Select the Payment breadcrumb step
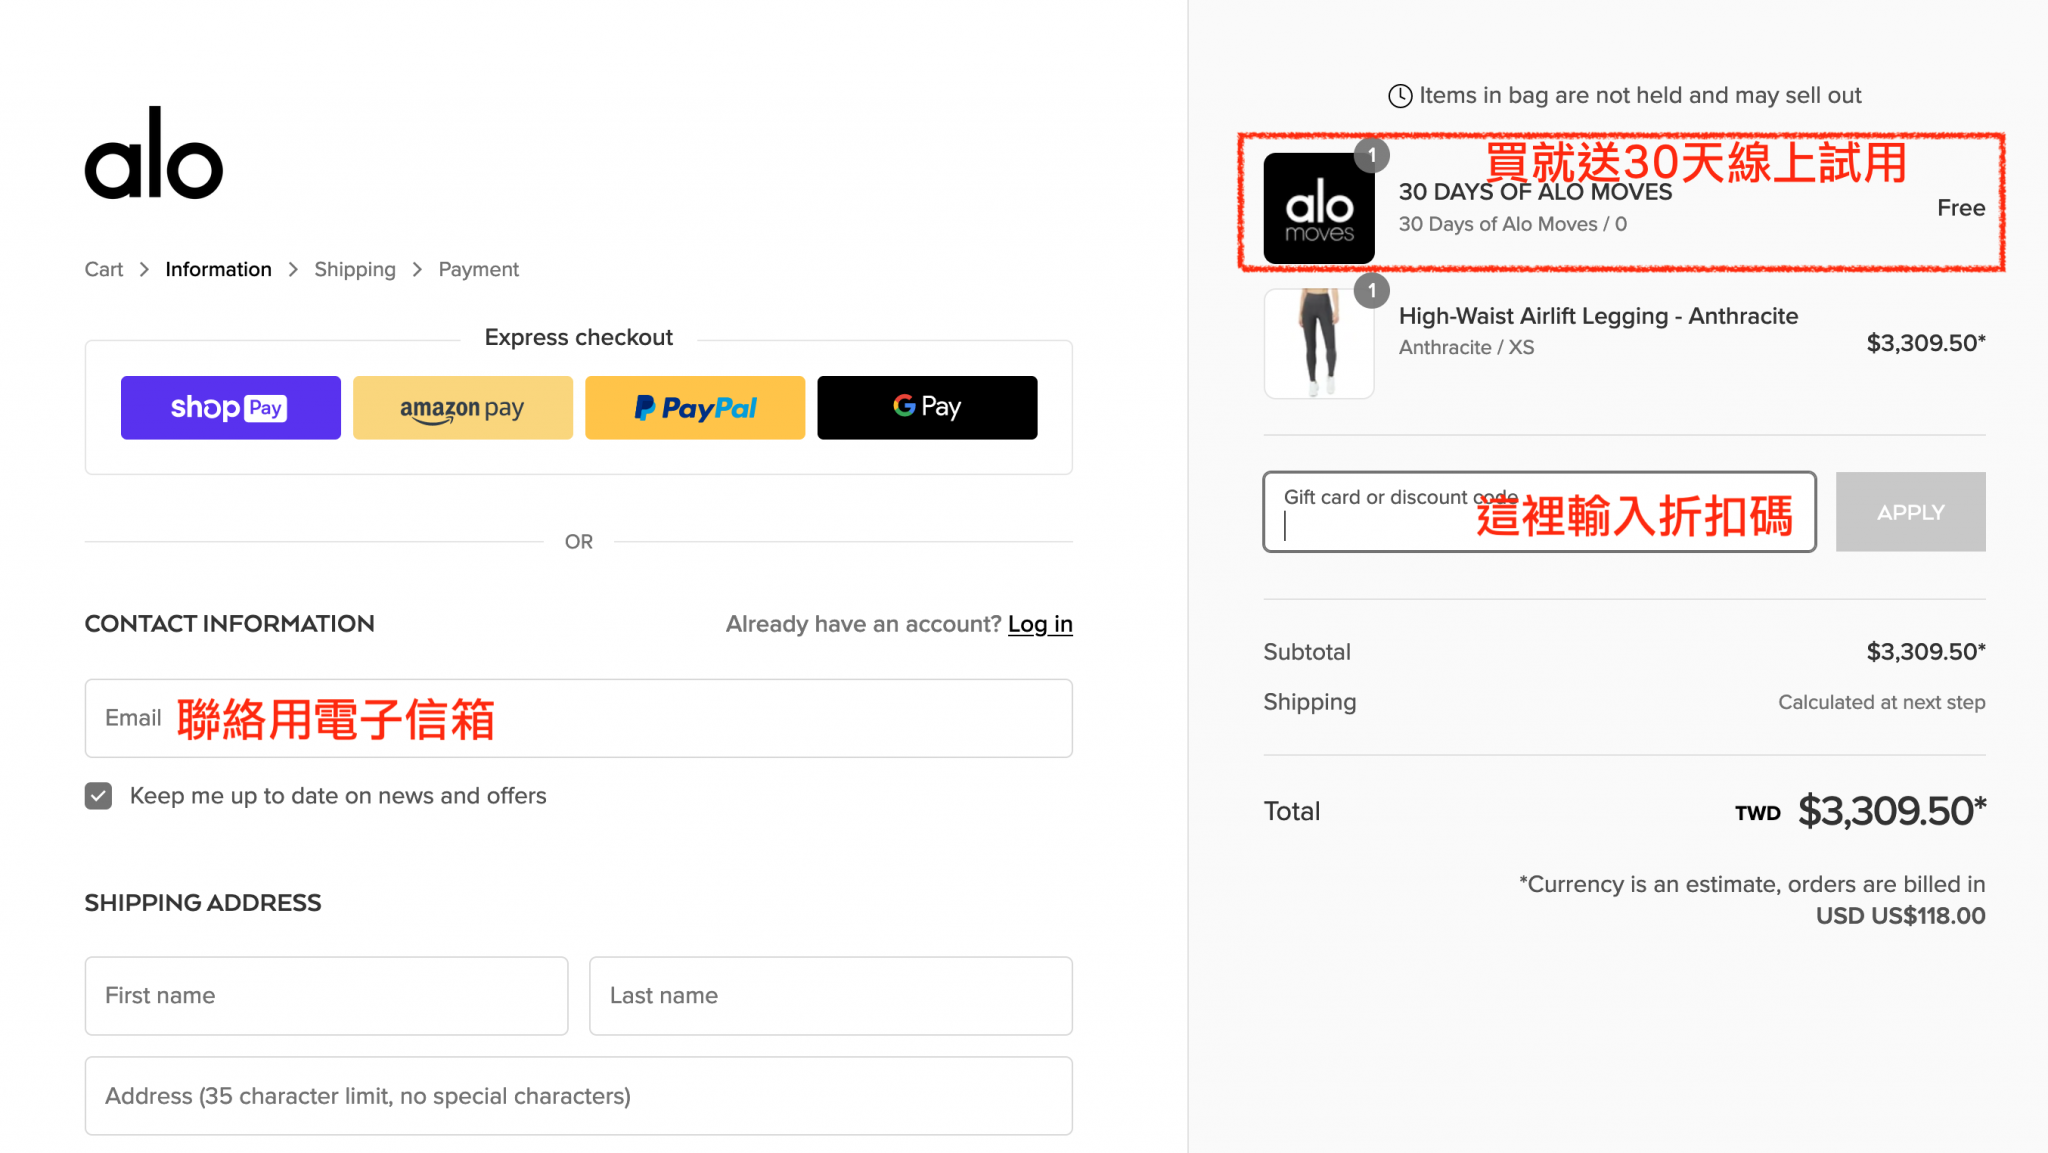This screenshot has width=2048, height=1153. click(478, 269)
